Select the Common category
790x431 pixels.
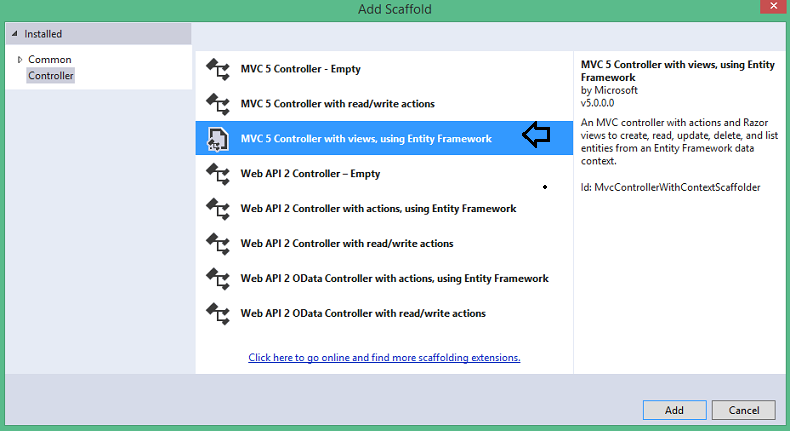tap(50, 59)
